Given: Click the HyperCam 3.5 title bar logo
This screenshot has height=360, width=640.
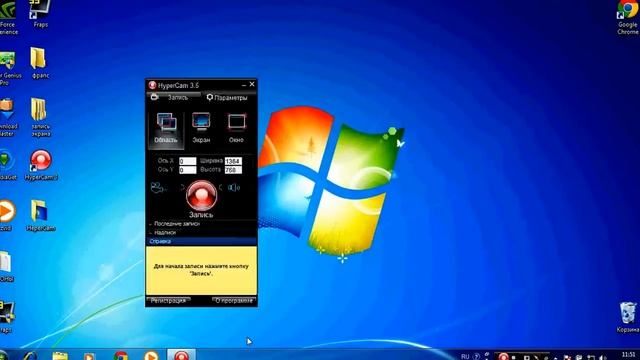Looking at the screenshot, I should (152, 85).
